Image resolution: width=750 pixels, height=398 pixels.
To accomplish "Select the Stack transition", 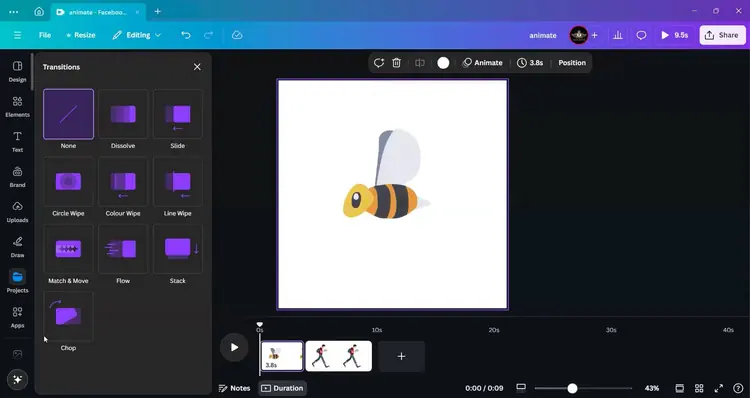I will click(x=177, y=249).
